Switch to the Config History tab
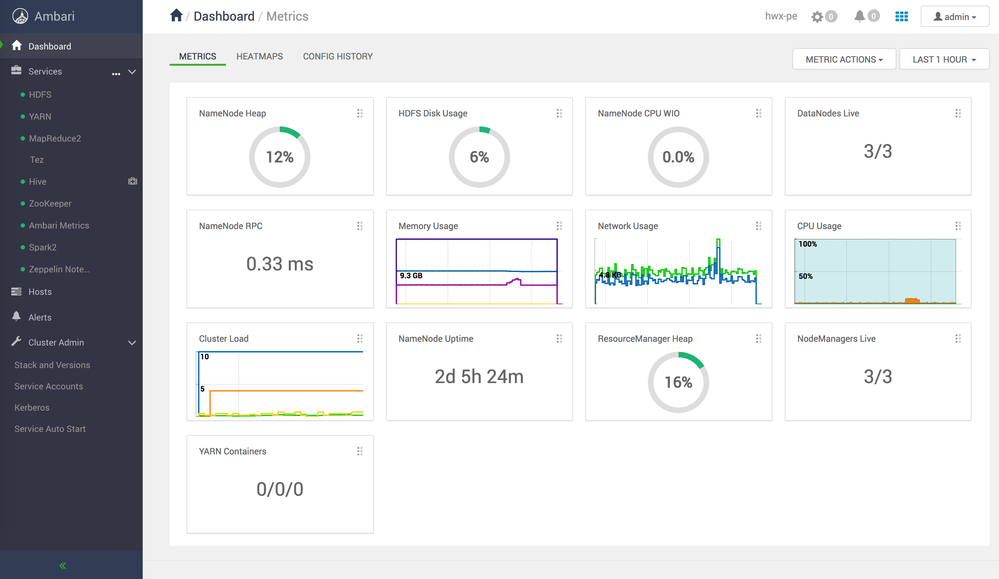Screen dimensions: 999x579 tap(338, 56)
